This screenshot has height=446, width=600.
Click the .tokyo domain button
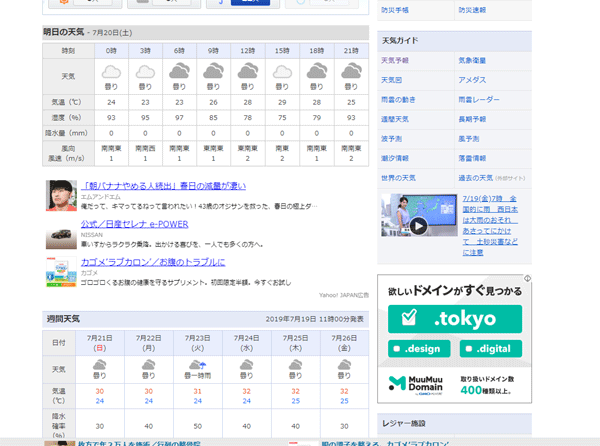click(x=455, y=319)
